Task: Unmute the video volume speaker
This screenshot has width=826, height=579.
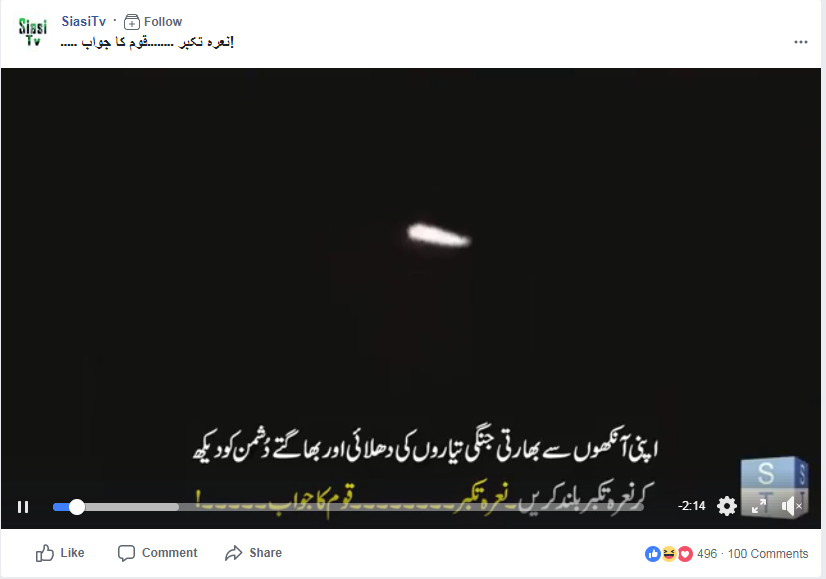Action: (x=791, y=506)
